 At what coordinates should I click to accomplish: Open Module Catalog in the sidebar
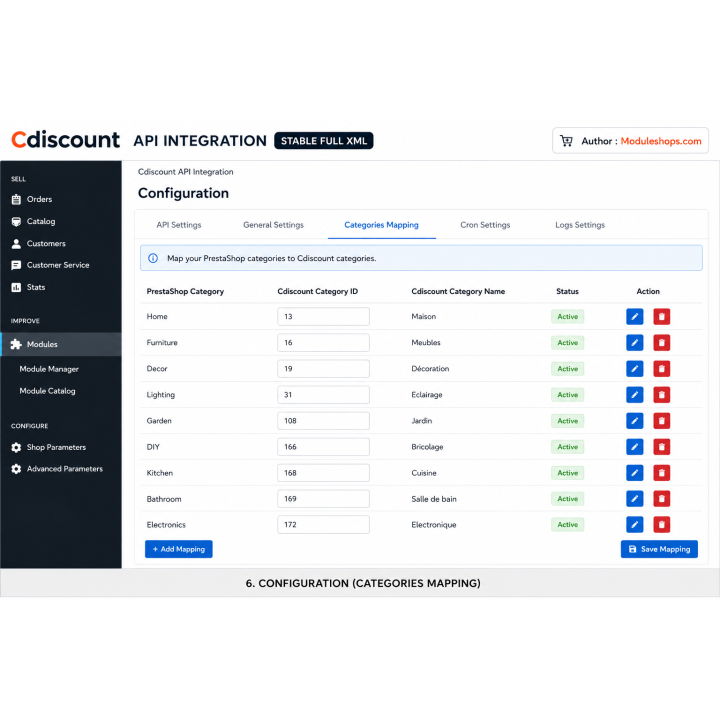47,391
